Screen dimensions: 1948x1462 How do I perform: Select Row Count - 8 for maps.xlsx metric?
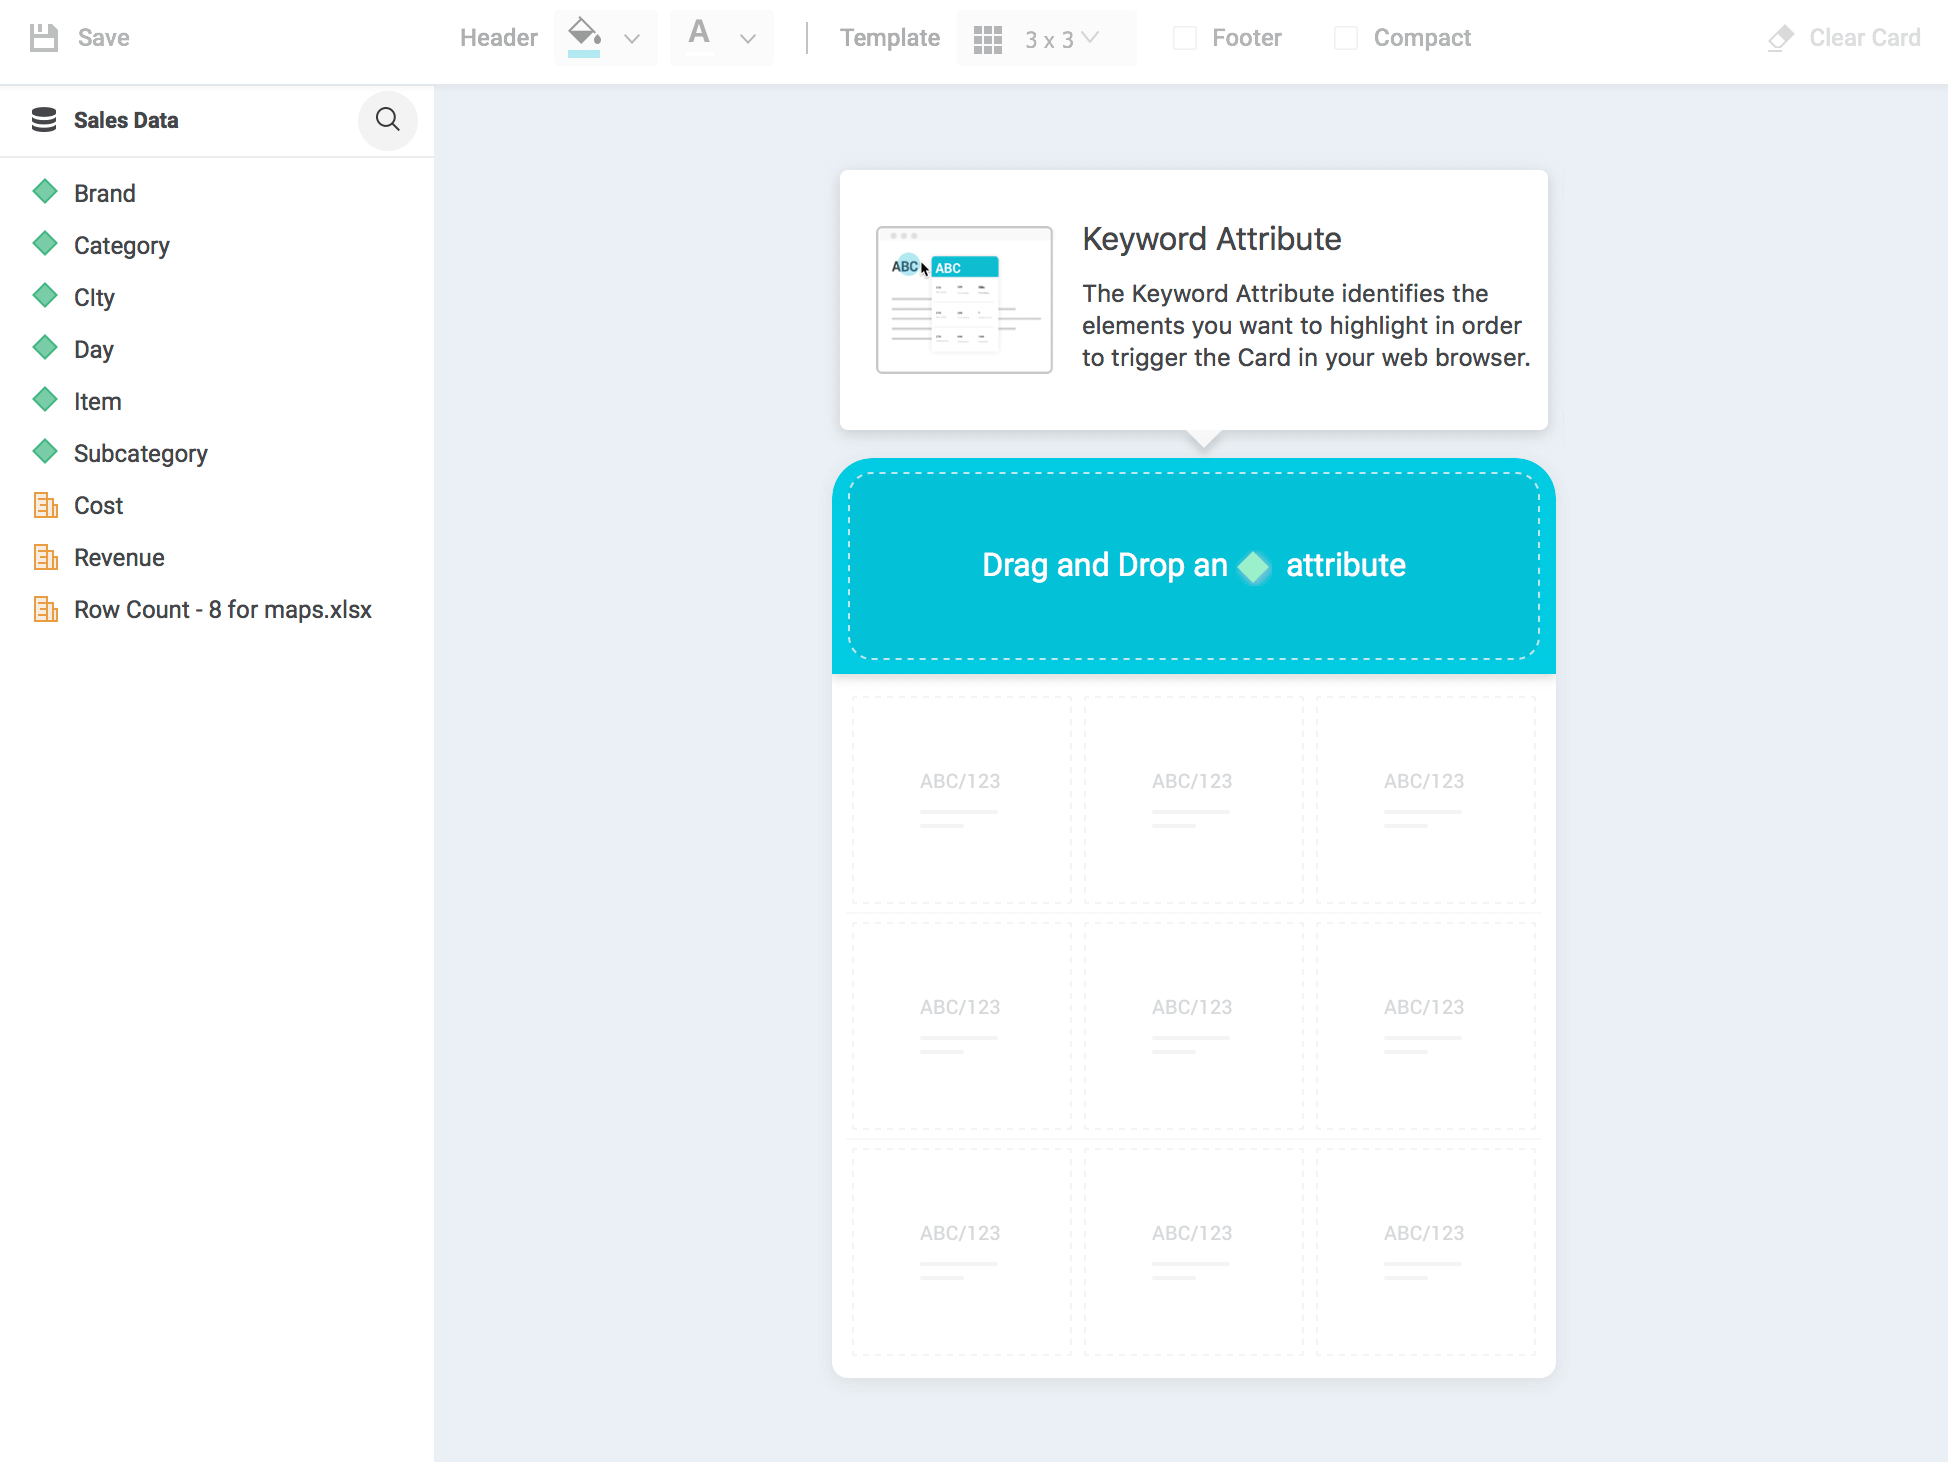(222, 609)
